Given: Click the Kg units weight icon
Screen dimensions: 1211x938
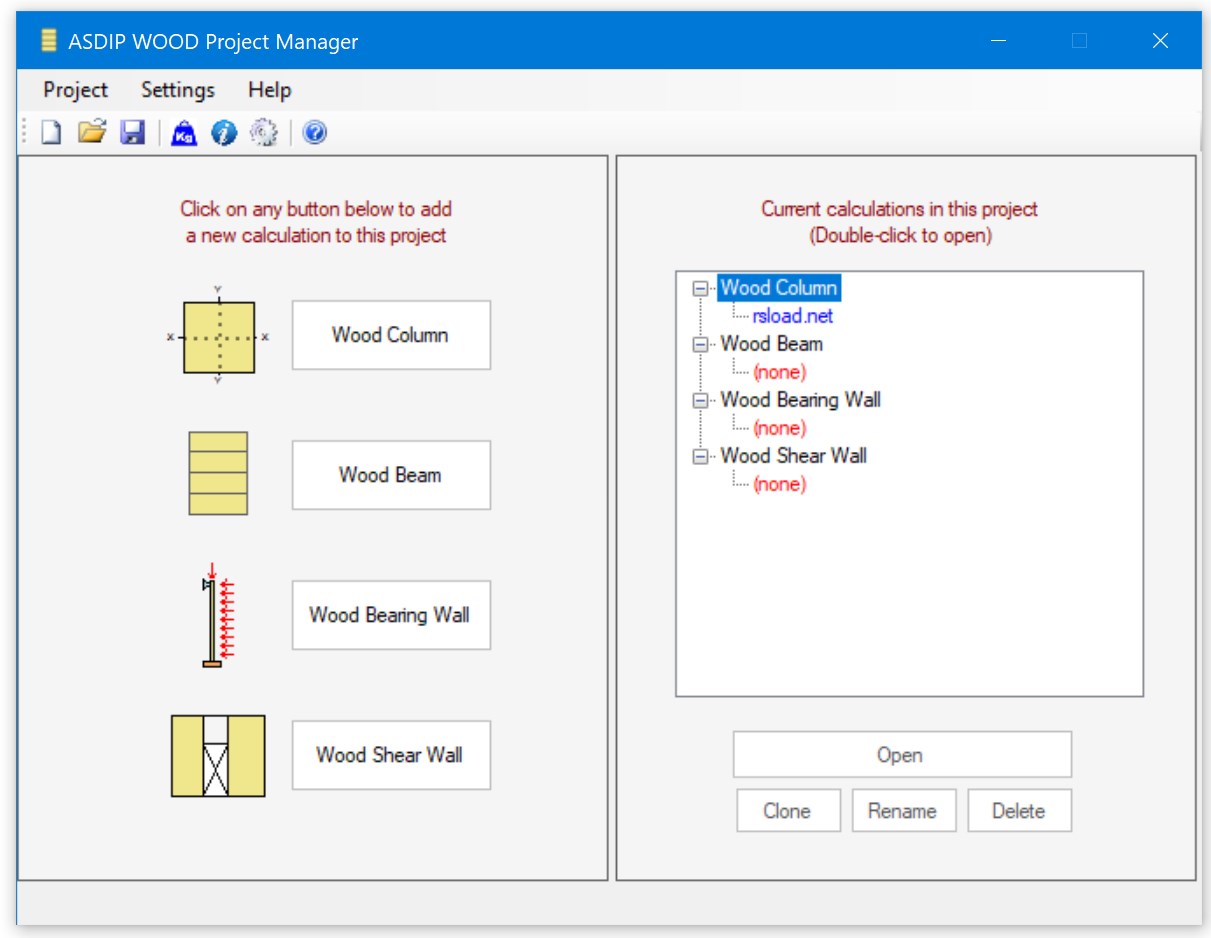Looking at the screenshot, I should click(184, 133).
